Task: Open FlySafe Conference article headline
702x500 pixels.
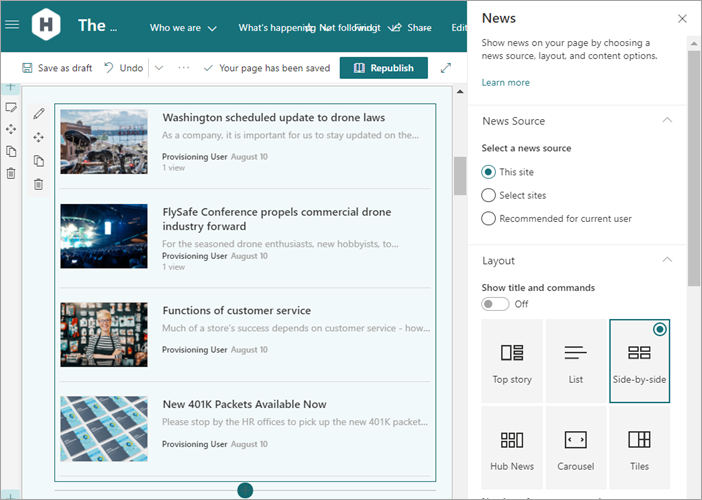Action: click(x=277, y=219)
